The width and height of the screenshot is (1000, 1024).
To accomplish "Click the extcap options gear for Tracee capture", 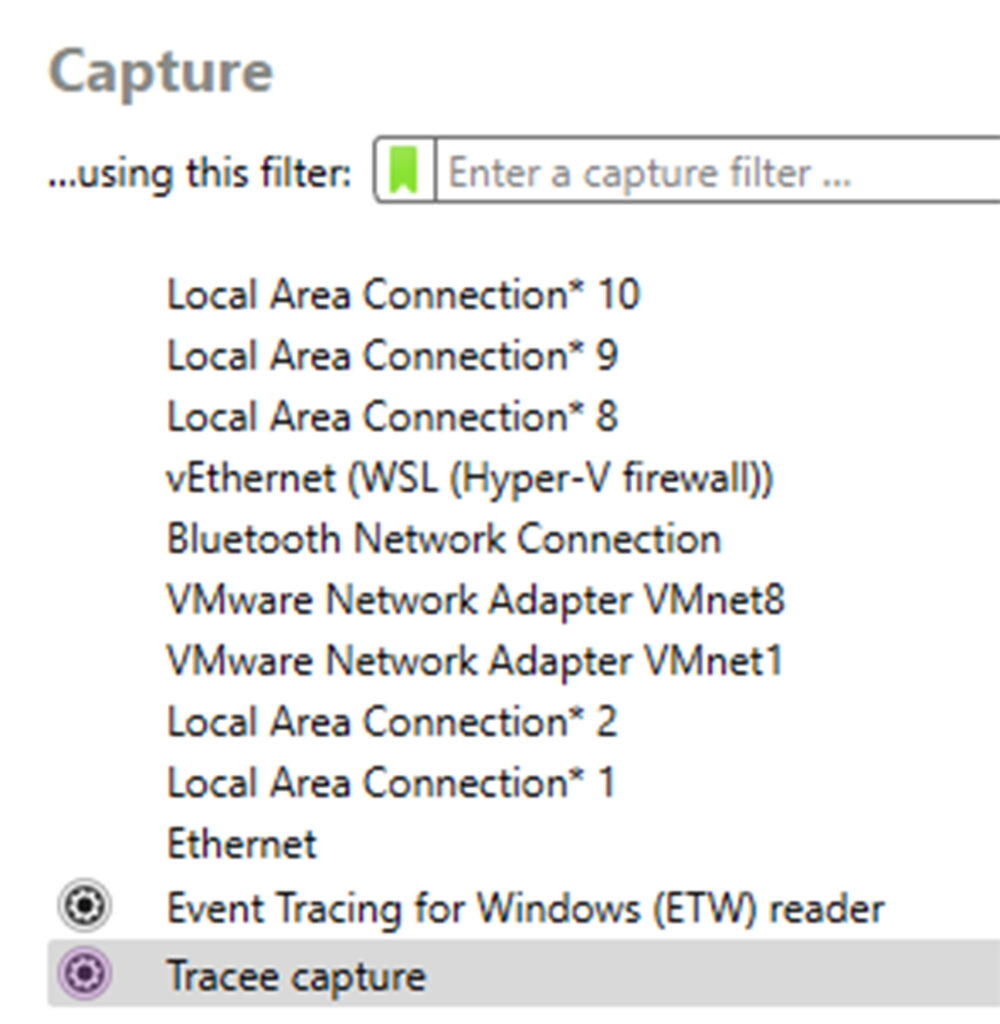I will 85,977.
